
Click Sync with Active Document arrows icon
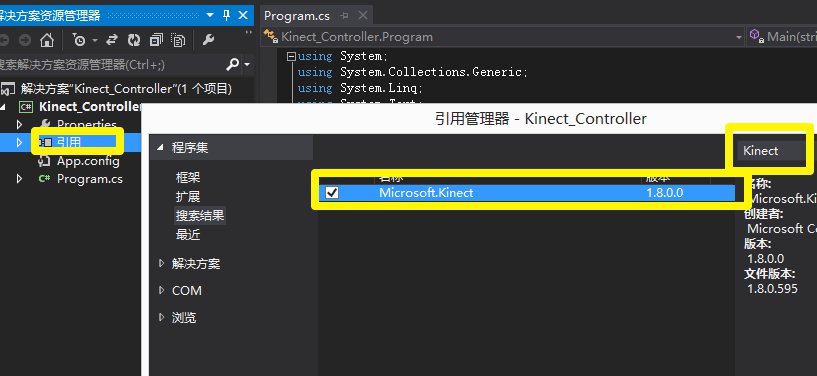(x=112, y=40)
